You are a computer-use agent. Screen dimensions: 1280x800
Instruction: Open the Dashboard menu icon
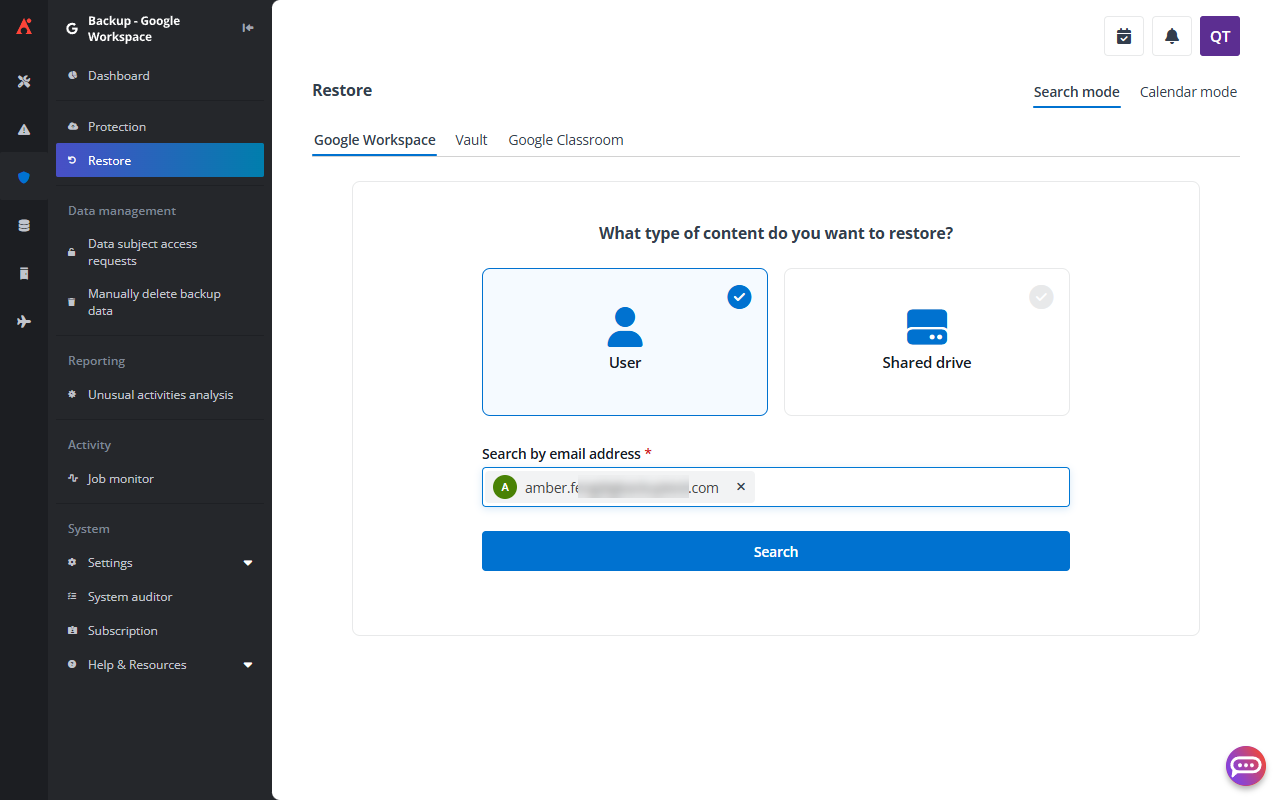[72, 75]
